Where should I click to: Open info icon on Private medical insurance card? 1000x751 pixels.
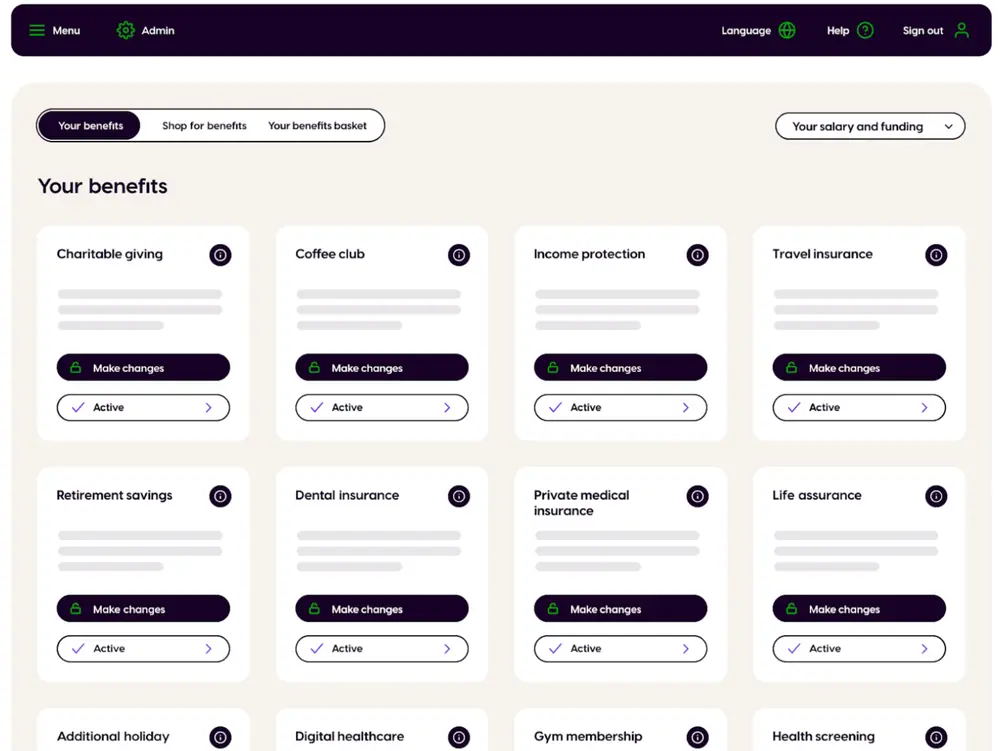pos(697,496)
